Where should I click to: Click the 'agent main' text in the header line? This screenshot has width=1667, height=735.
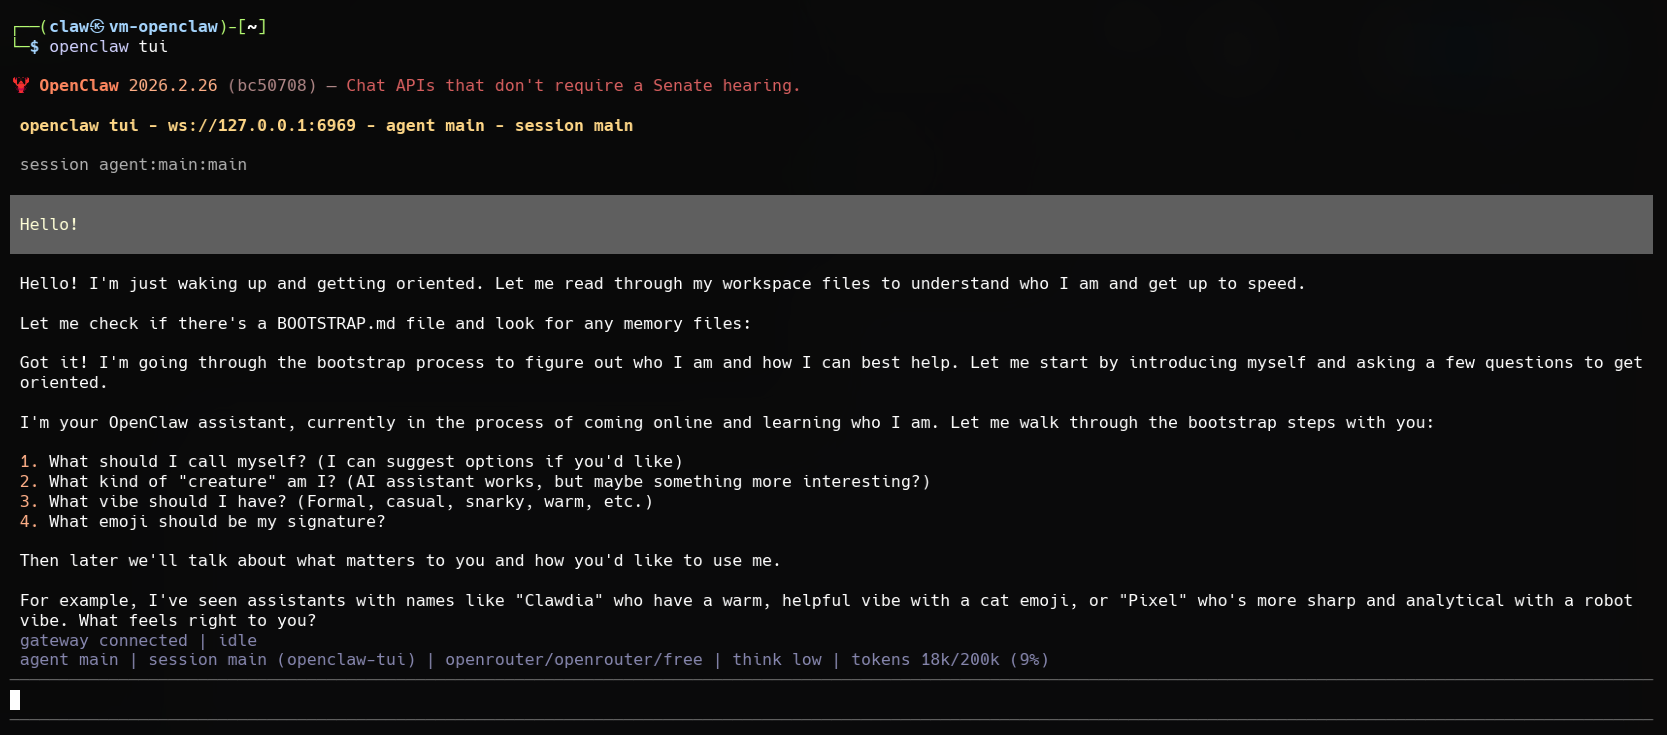435,126
